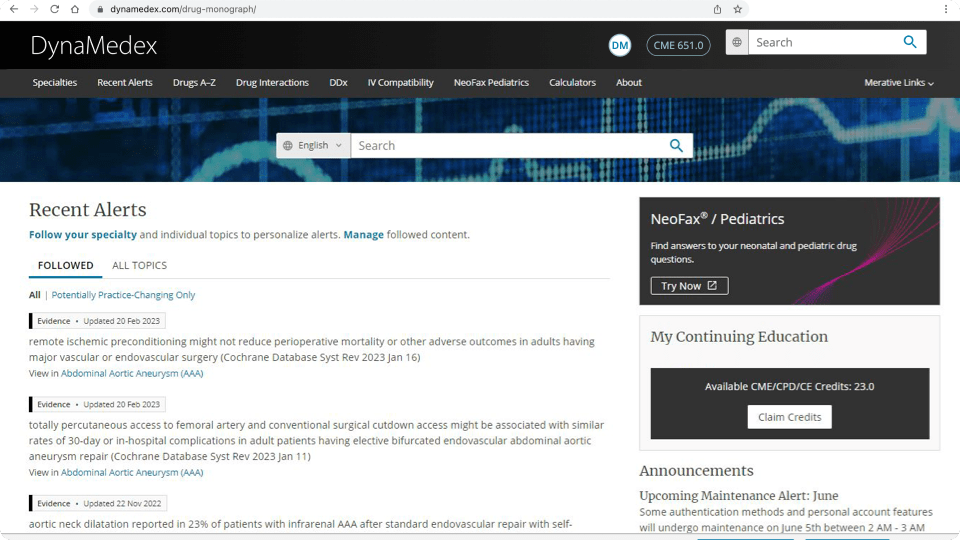Open AAA link under percutaneous access alert
Viewport: 960px width, 540px height.
point(132,473)
